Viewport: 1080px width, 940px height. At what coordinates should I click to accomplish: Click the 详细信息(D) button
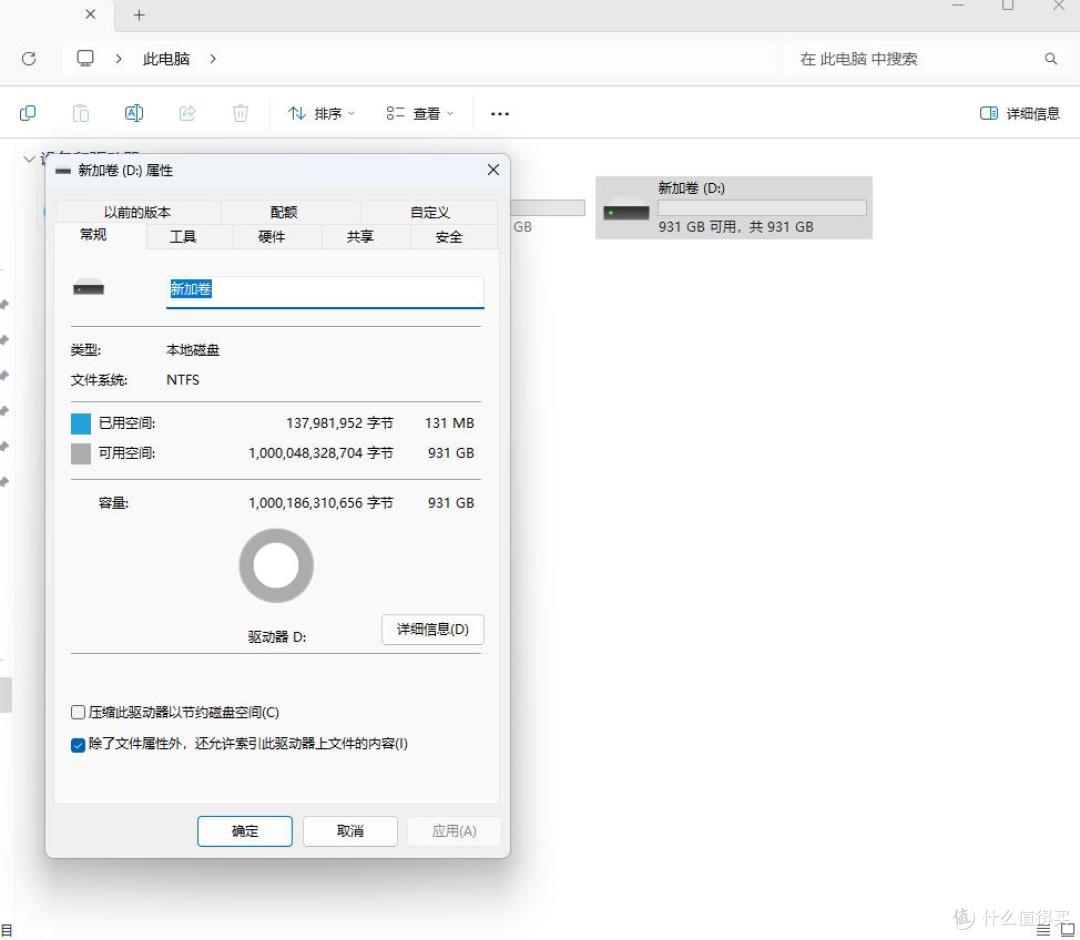pos(433,629)
